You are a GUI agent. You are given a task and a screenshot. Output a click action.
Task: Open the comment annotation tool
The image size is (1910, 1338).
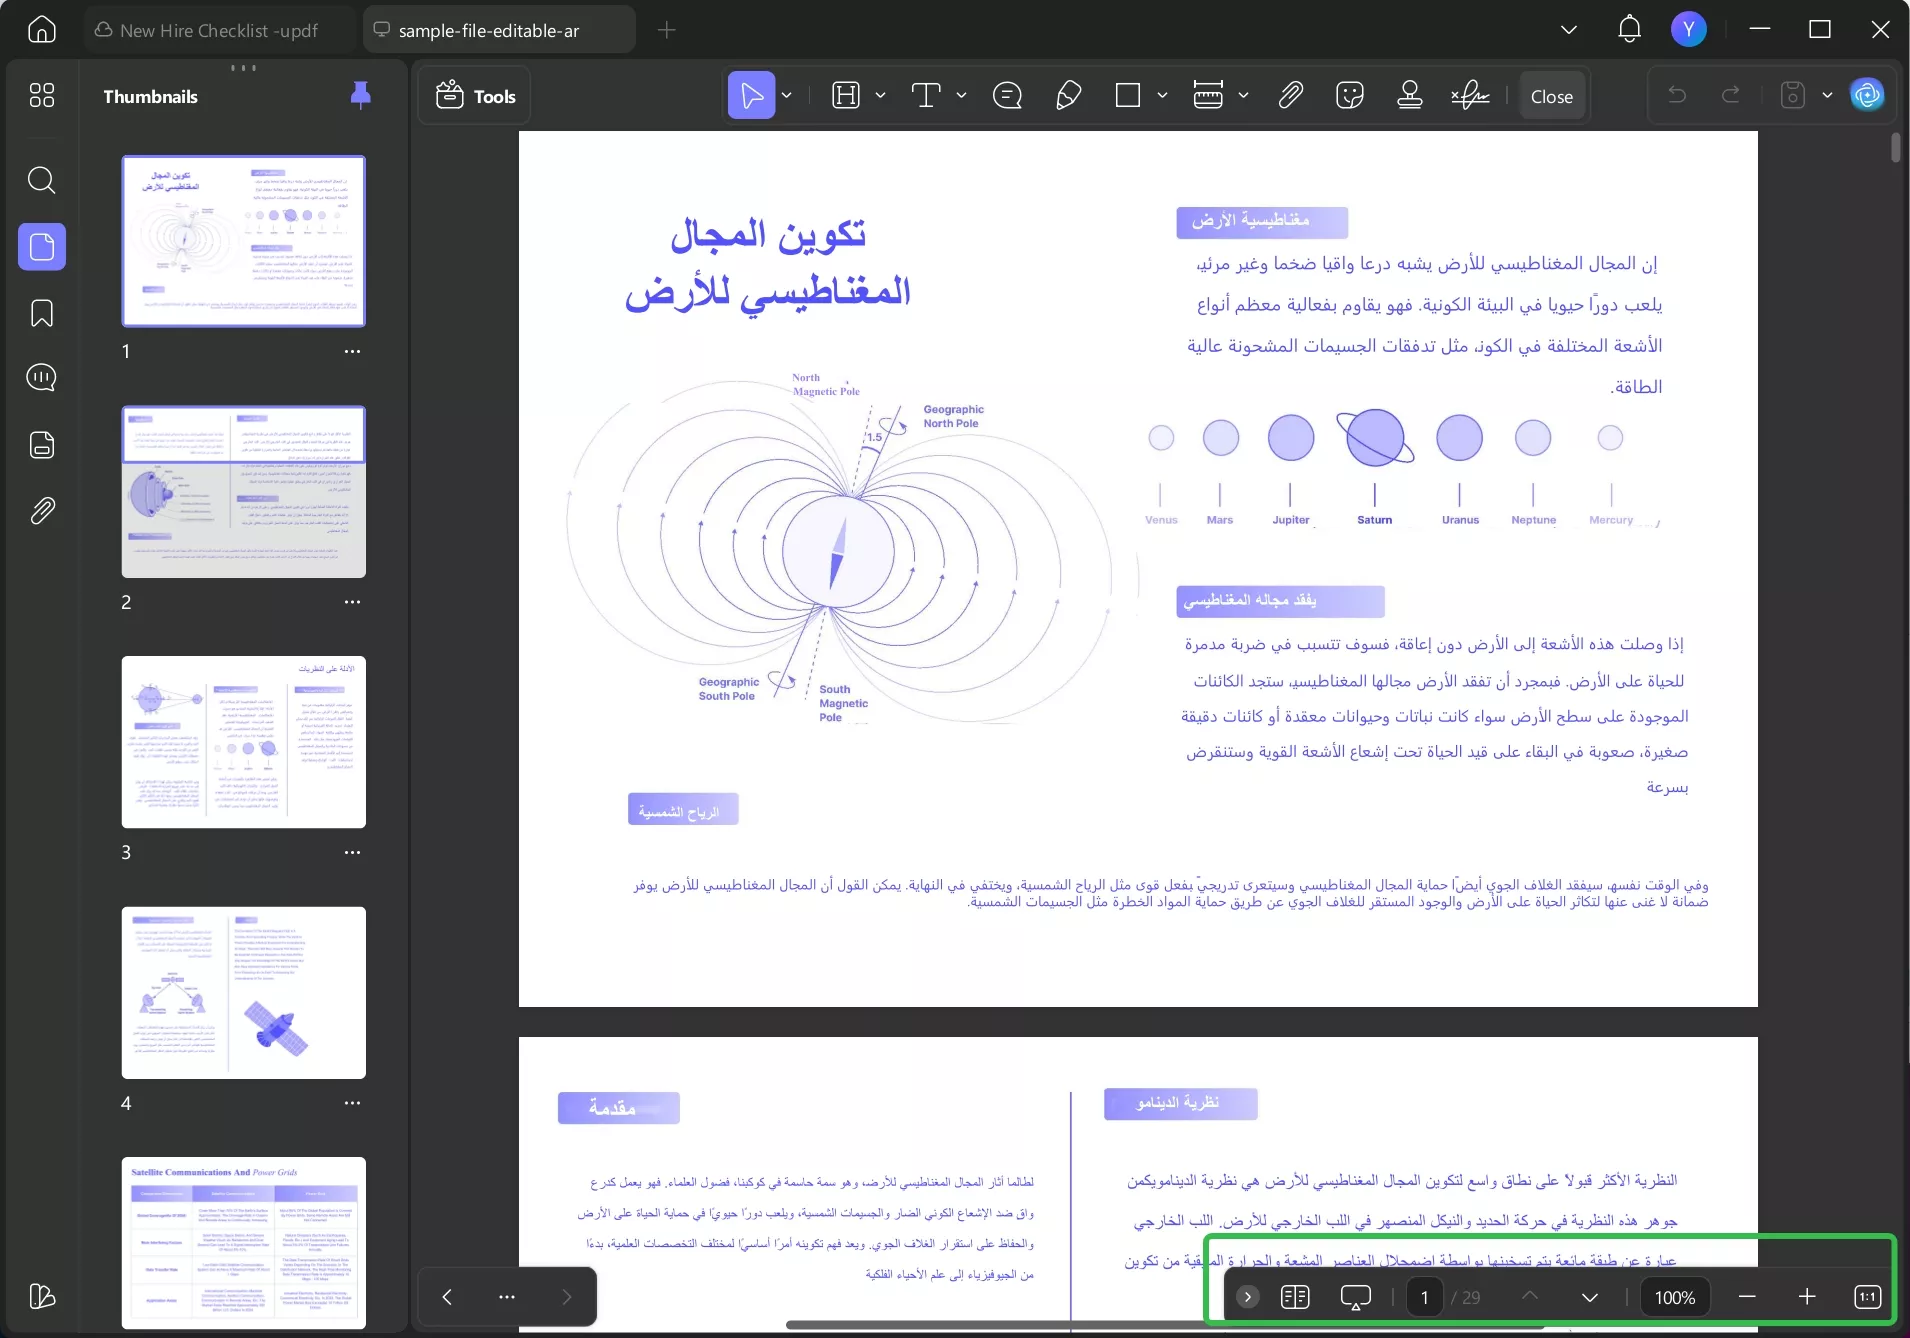[x=1008, y=95]
